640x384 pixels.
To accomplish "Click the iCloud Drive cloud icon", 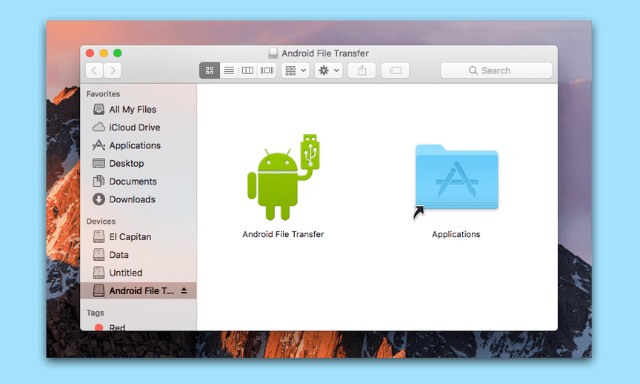I will pos(98,127).
